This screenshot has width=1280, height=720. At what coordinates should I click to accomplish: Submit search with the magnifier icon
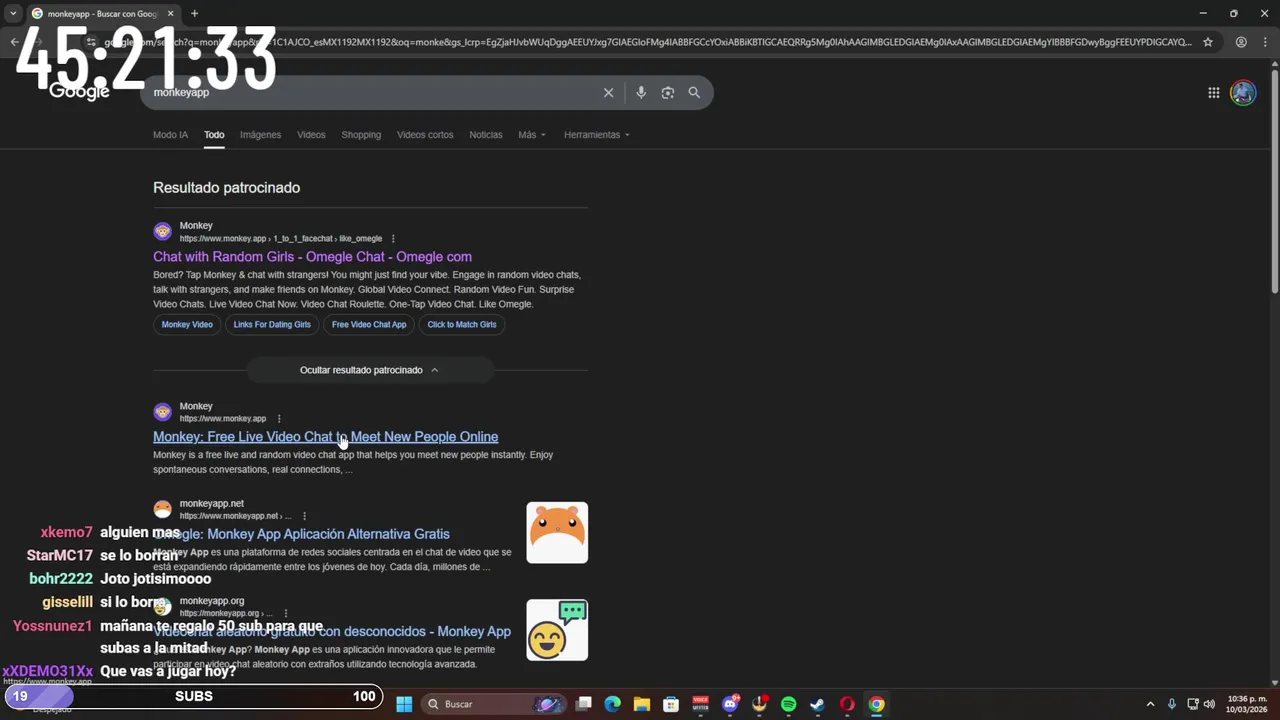tap(694, 92)
